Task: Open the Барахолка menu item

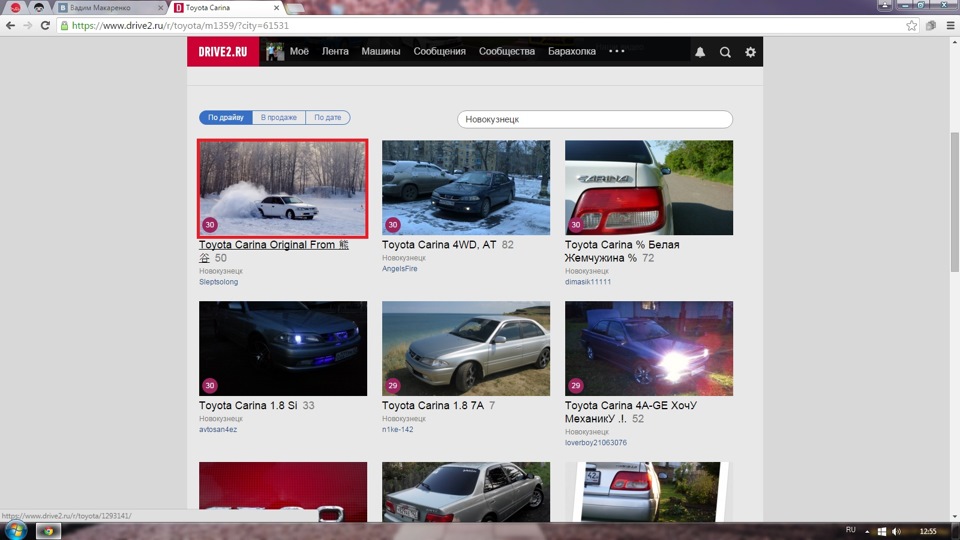Action: tap(572, 51)
